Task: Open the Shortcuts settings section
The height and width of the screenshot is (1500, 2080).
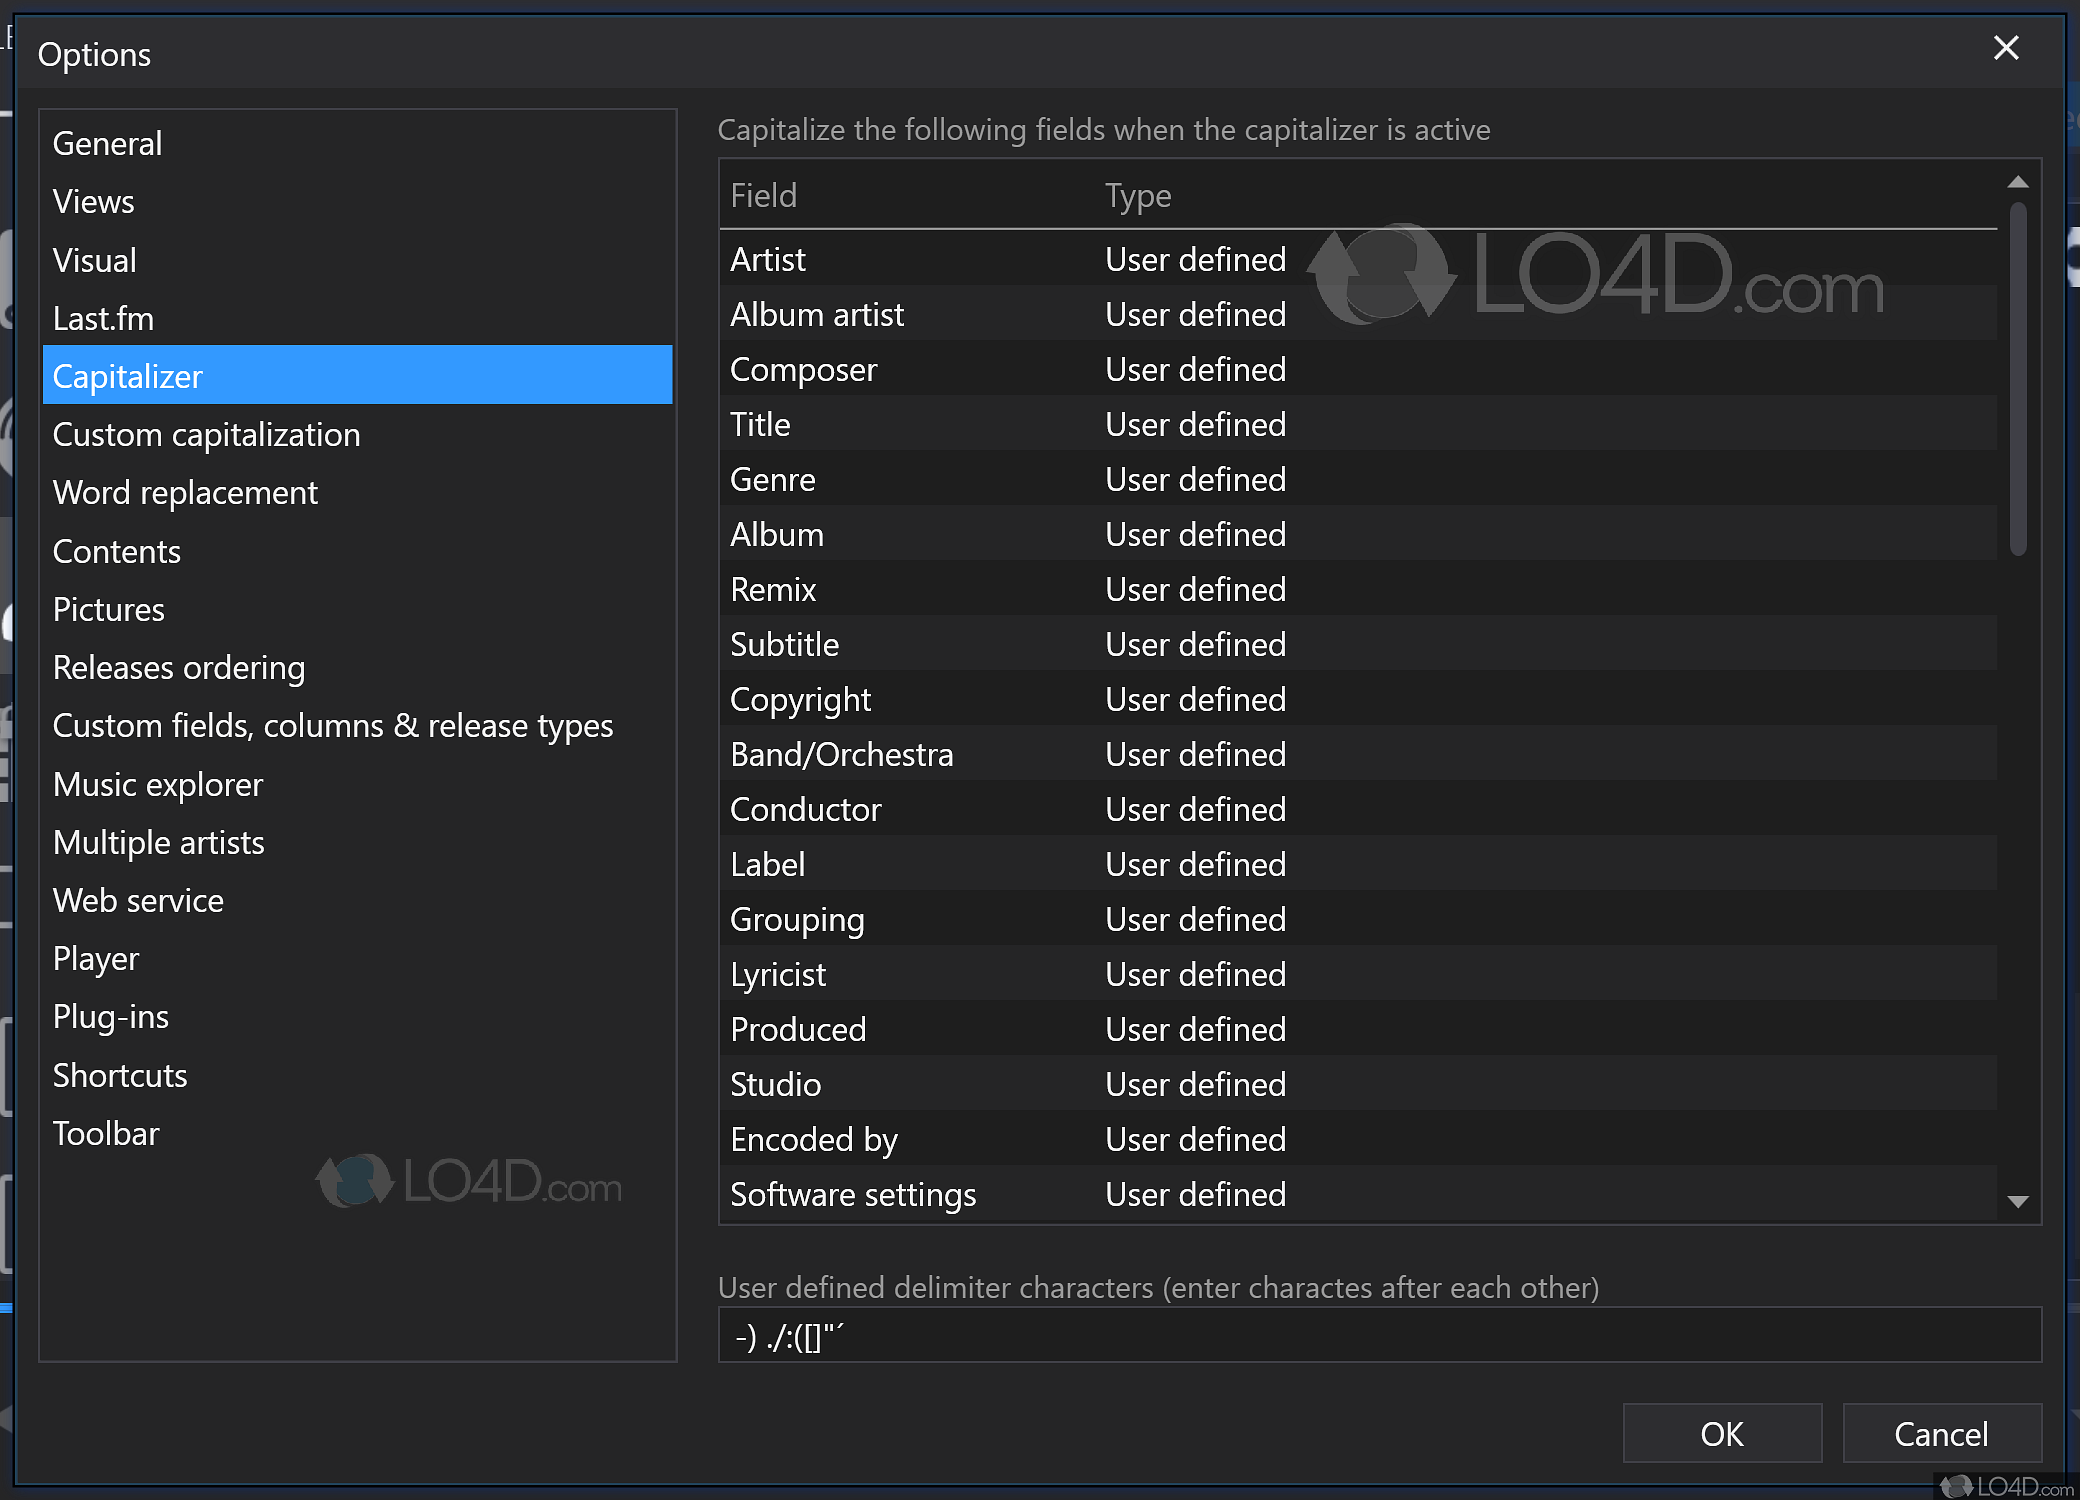Action: coord(119,1074)
